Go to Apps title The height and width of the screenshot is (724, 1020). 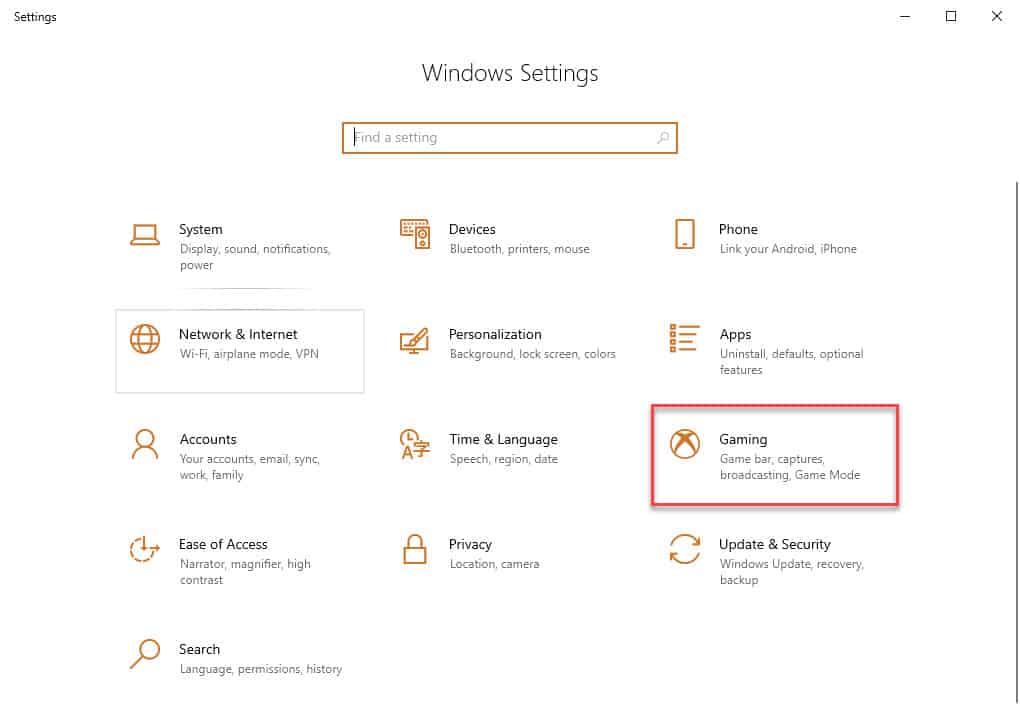point(735,335)
